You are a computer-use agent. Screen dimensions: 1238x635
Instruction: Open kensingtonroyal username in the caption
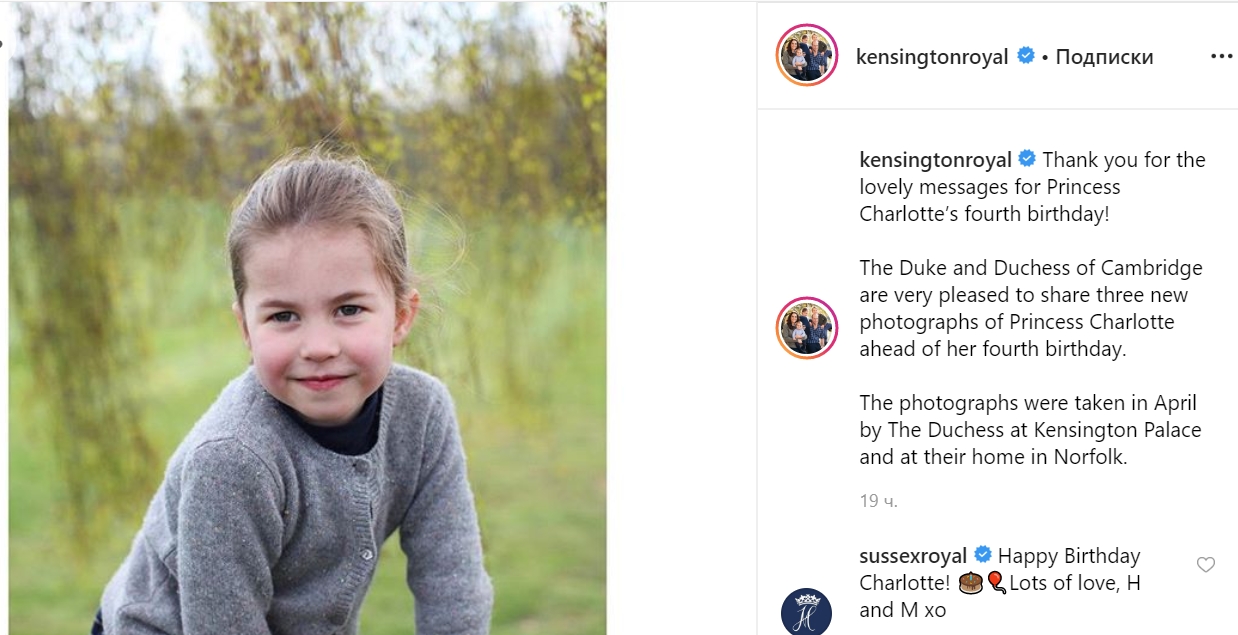click(935, 160)
